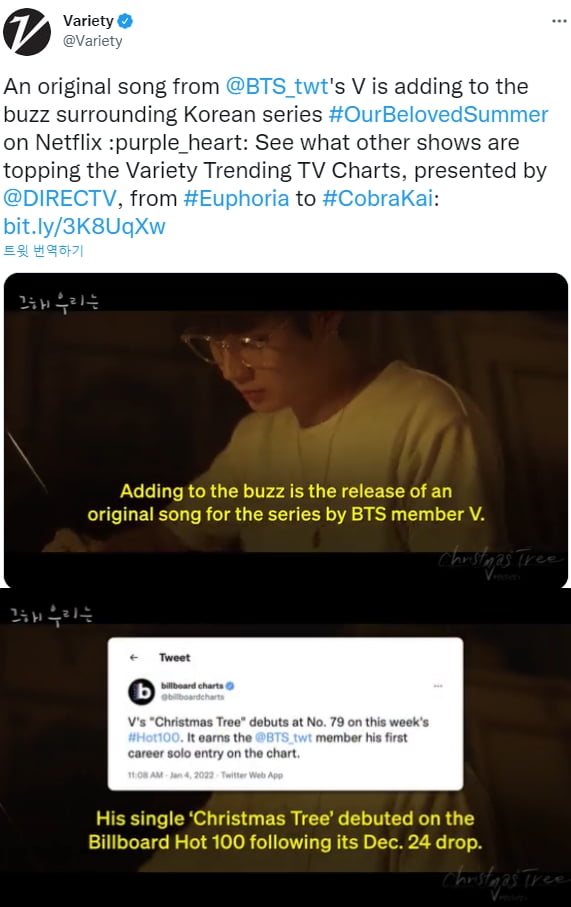Click the Christmas Tree watermark in first video

tap(500, 561)
